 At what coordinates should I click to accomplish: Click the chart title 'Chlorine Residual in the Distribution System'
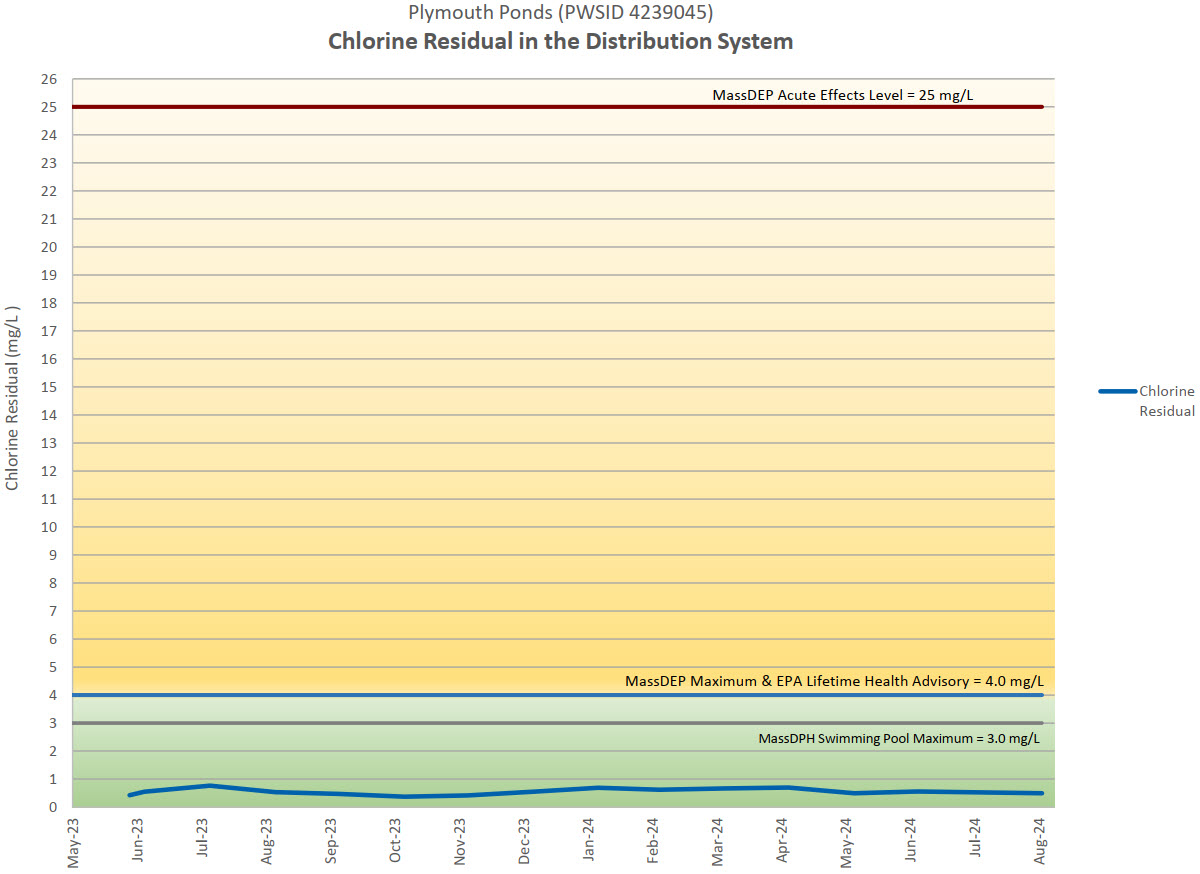pyautogui.click(x=560, y=42)
